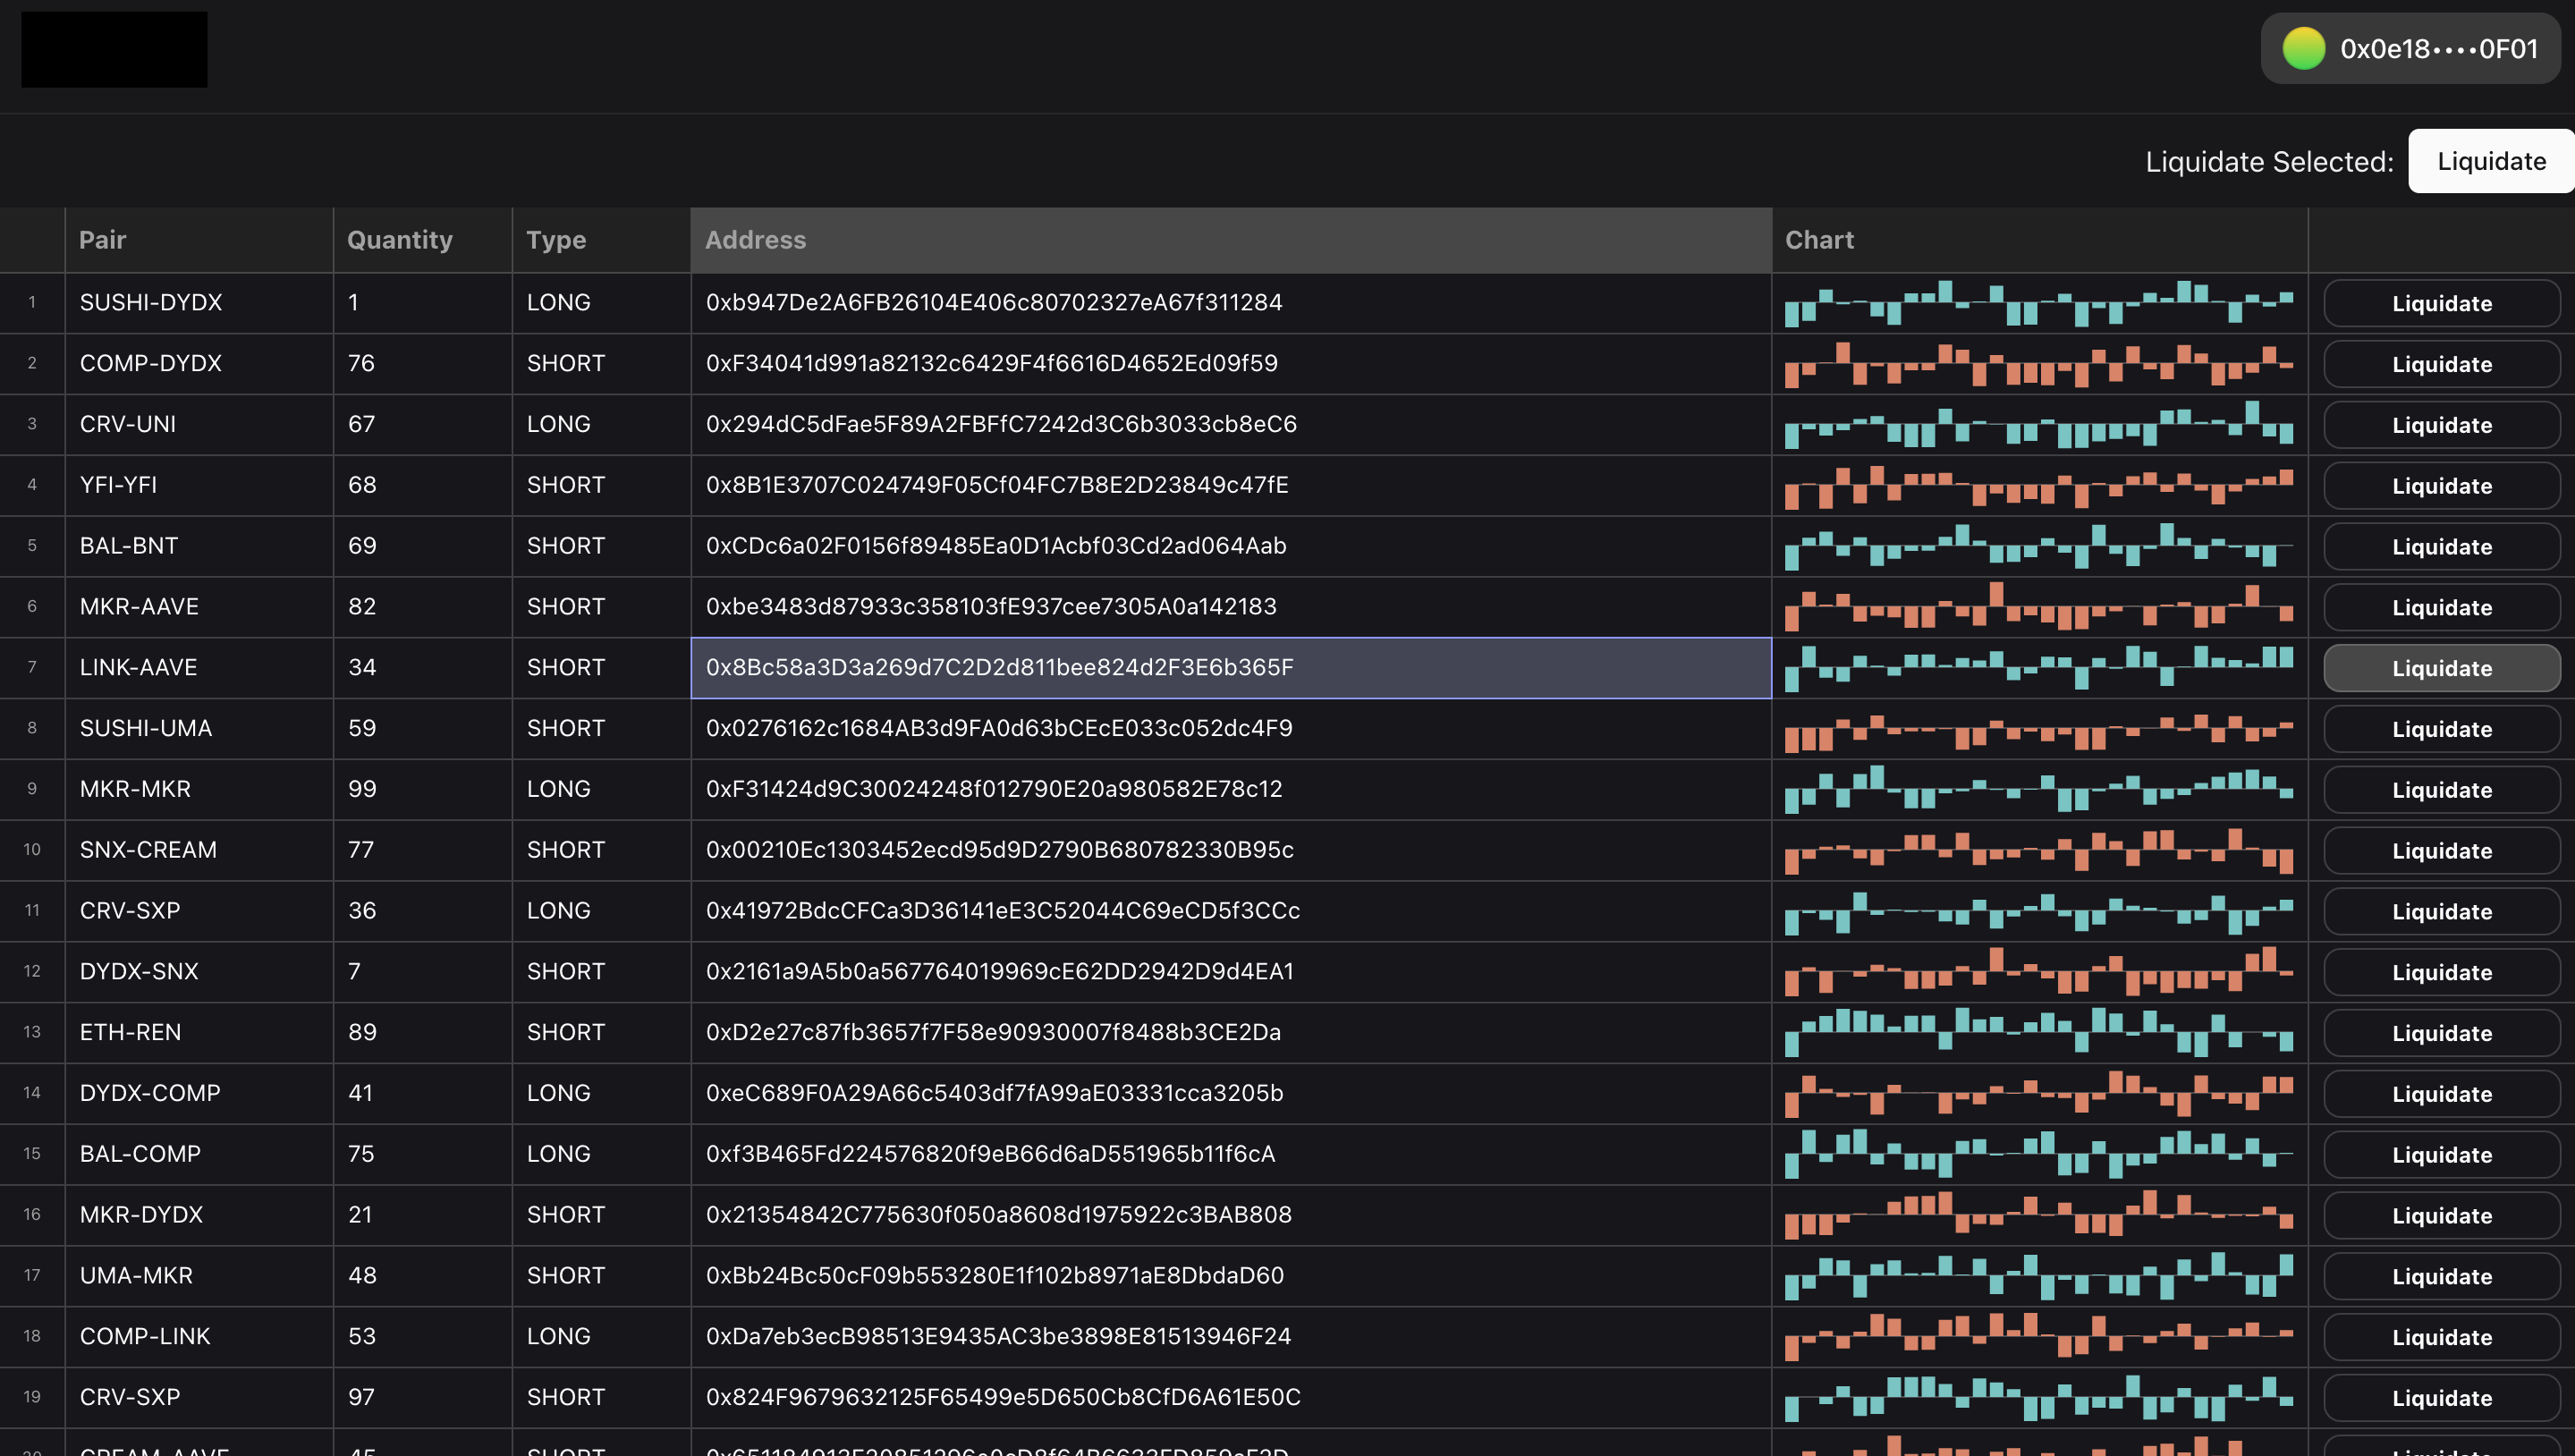The width and height of the screenshot is (2575, 1456).
Task: Click the ETH-REN green chart sparkline
Action: [x=2040, y=1032]
